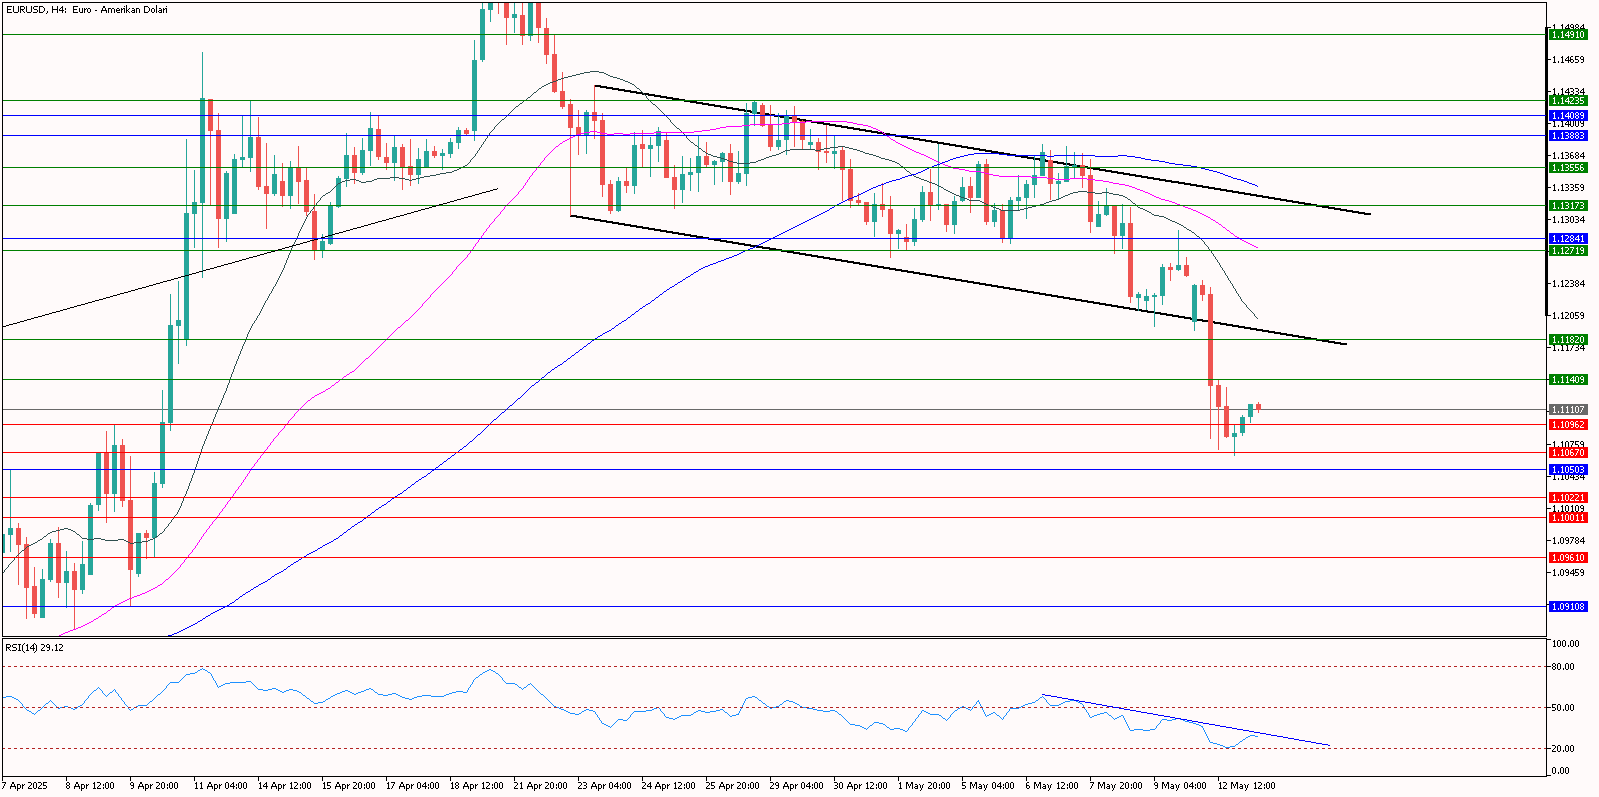Click the 1.12059 price axis label

[x=1569, y=316]
